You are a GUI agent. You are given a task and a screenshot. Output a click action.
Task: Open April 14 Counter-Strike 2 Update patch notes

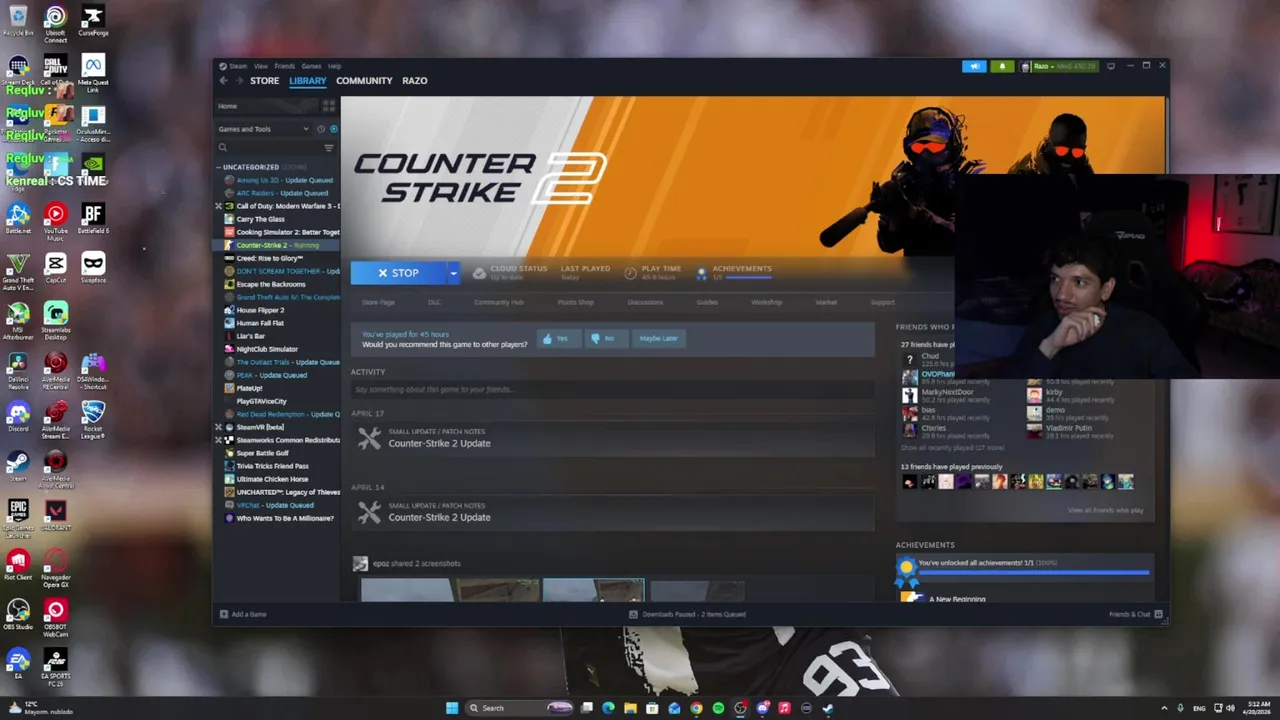(612, 512)
